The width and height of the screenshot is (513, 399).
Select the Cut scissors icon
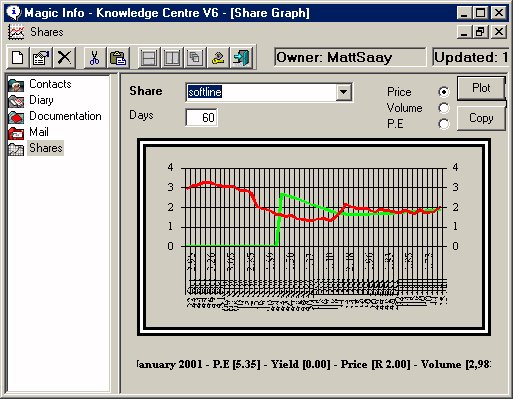point(94,57)
